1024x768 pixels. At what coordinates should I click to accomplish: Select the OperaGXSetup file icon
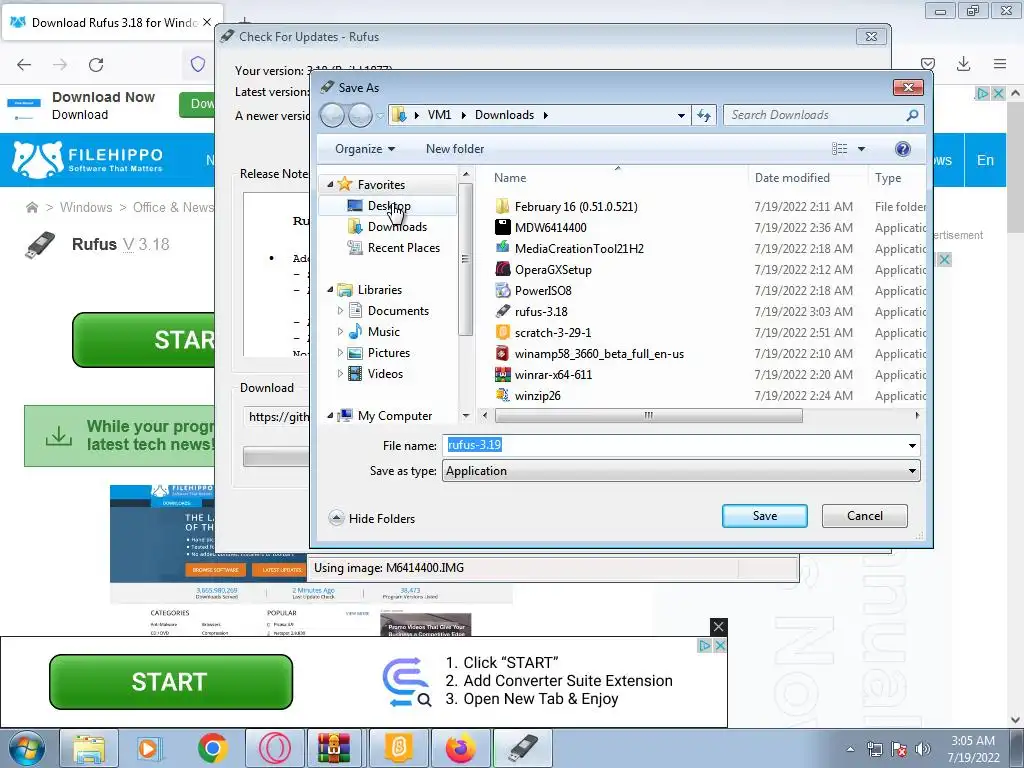click(x=502, y=269)
